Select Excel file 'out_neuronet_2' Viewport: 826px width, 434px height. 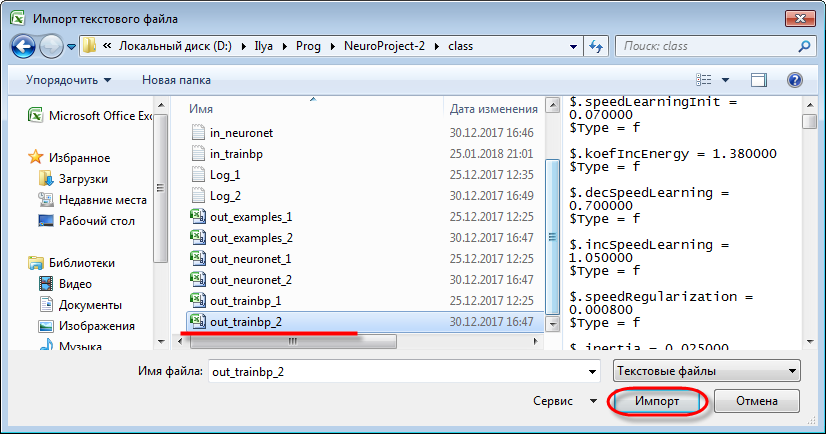(x=240, y=280)
